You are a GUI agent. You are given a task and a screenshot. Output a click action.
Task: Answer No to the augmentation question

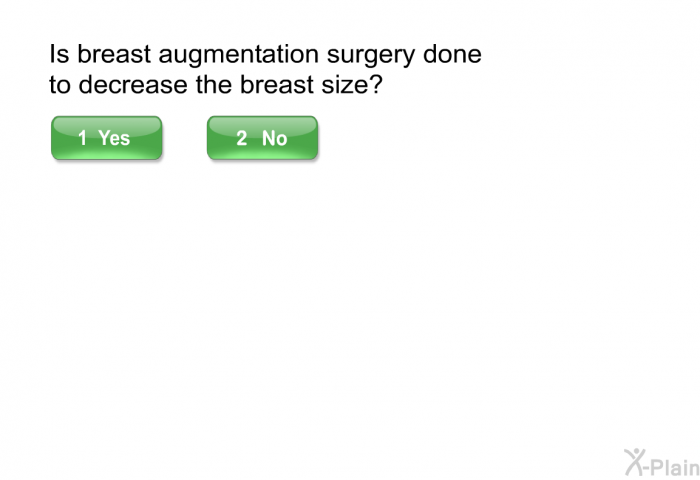[x=262, y=138]
